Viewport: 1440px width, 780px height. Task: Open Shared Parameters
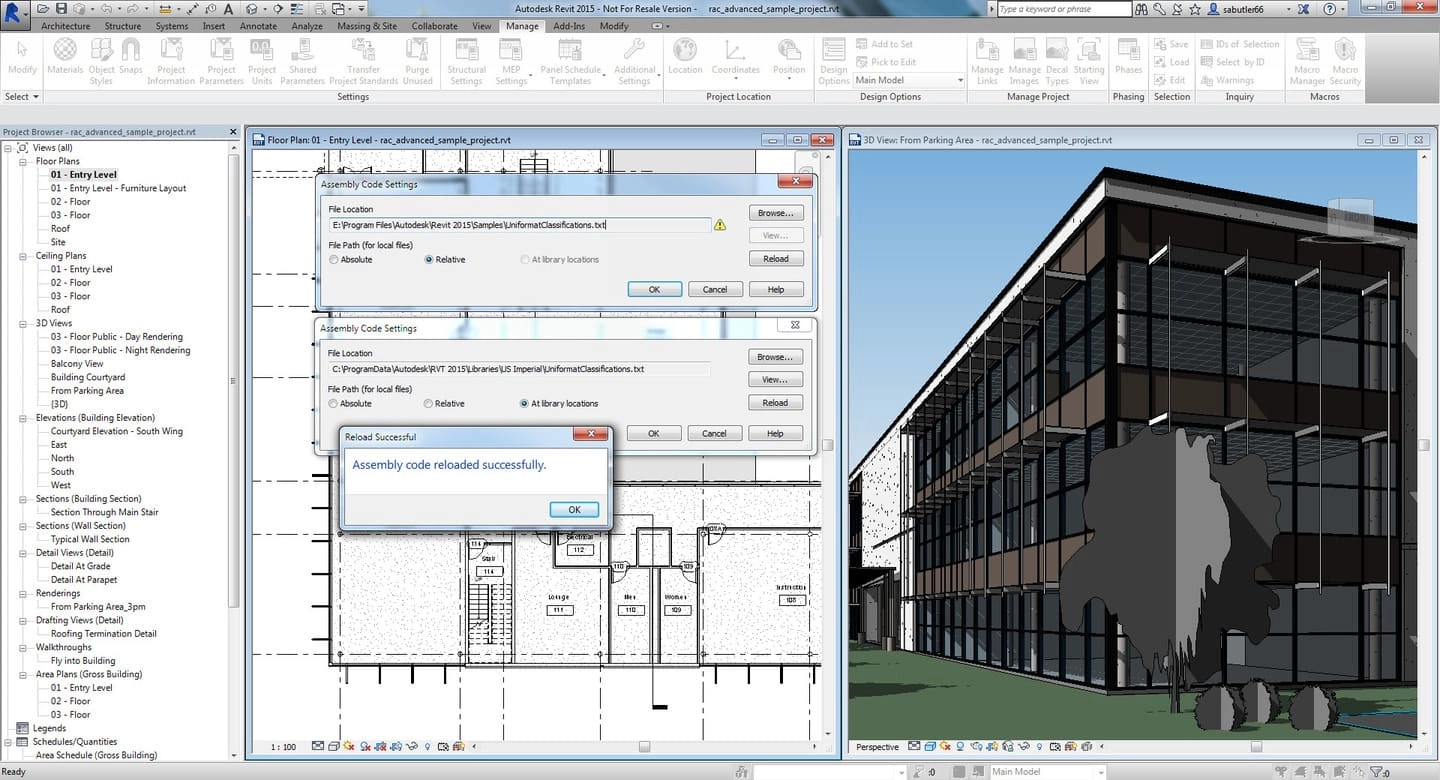point(302,59)
